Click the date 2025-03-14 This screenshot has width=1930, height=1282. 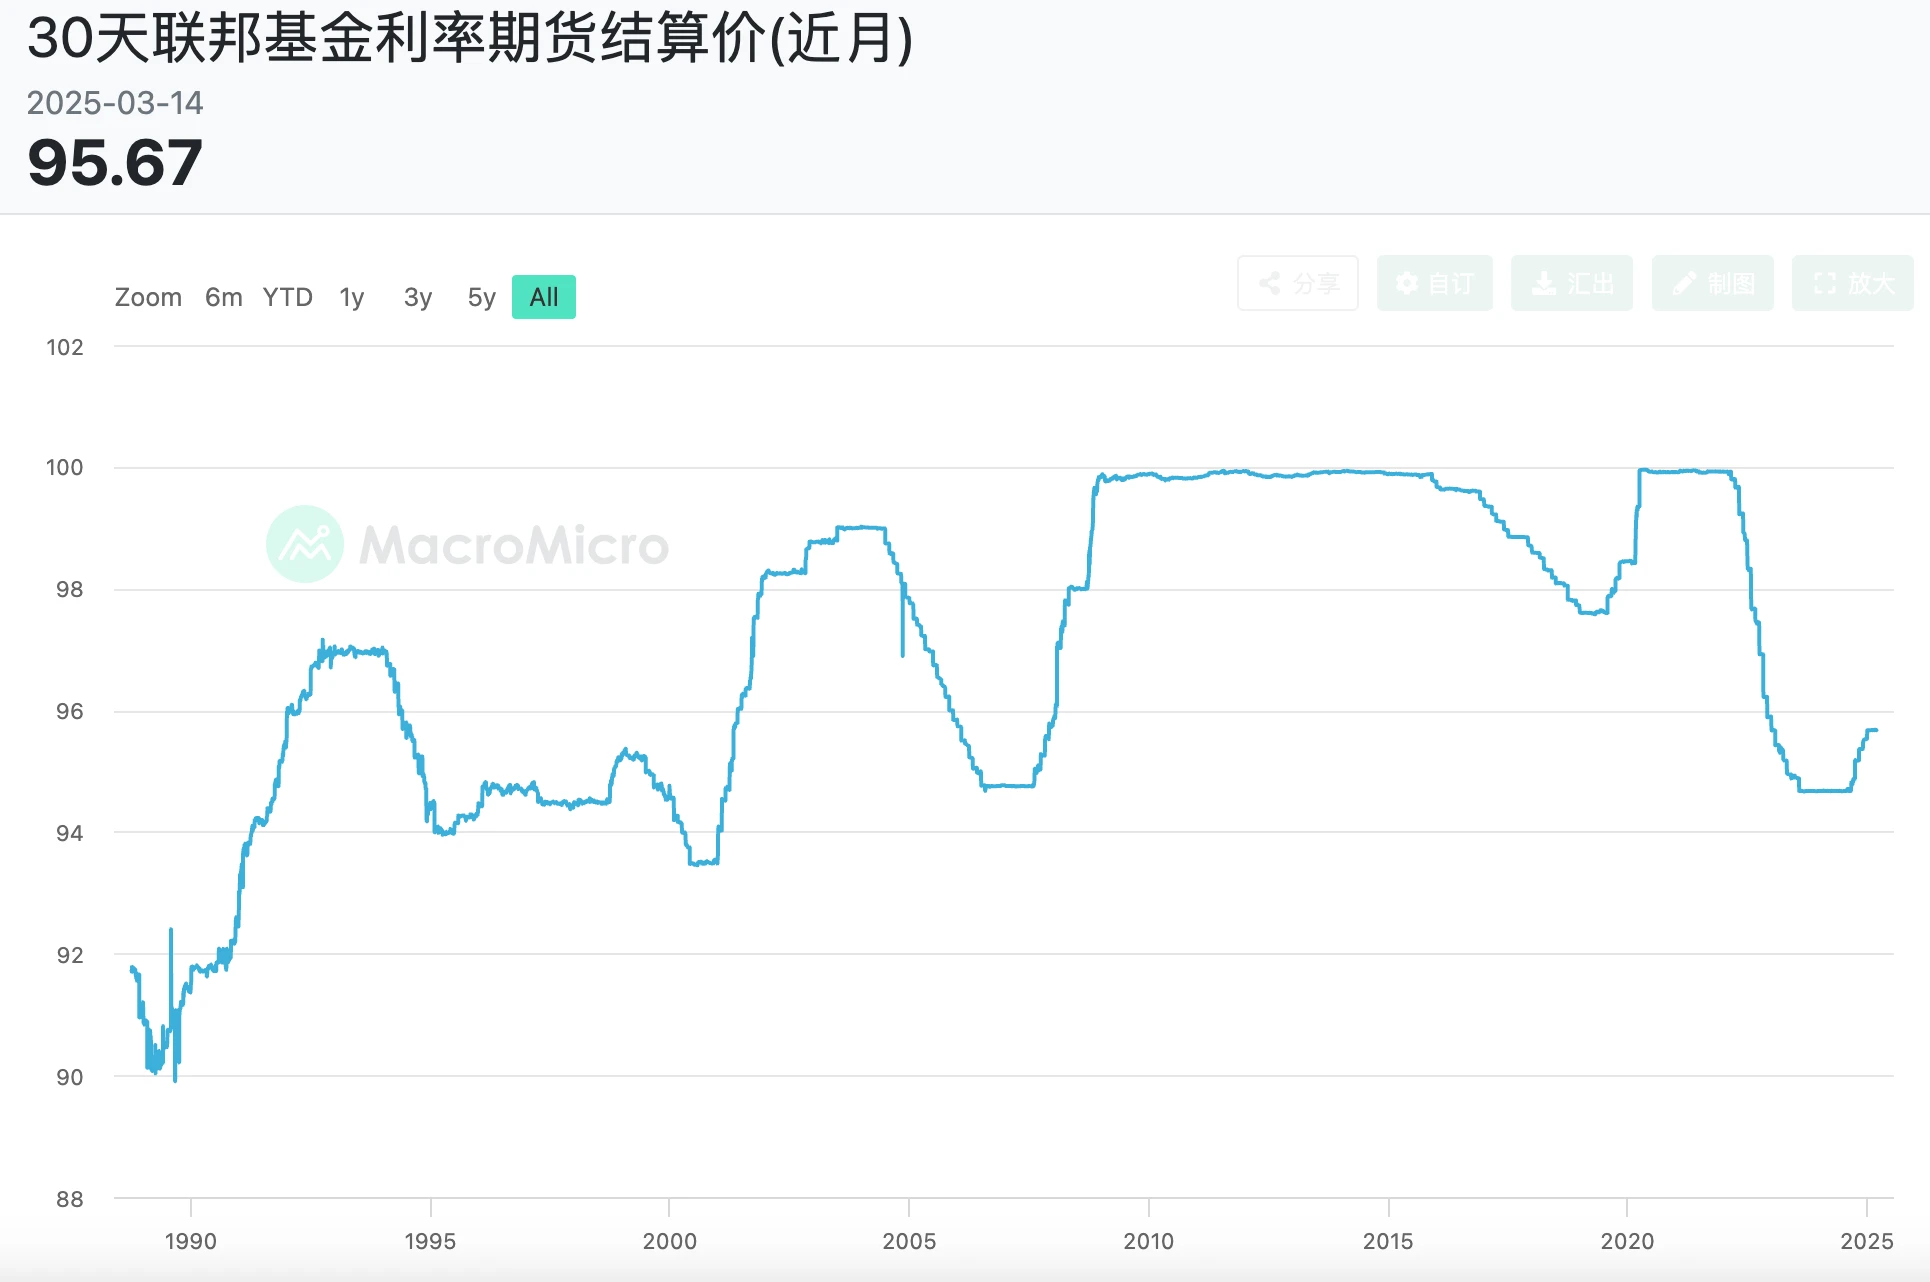tap(115, 103)
